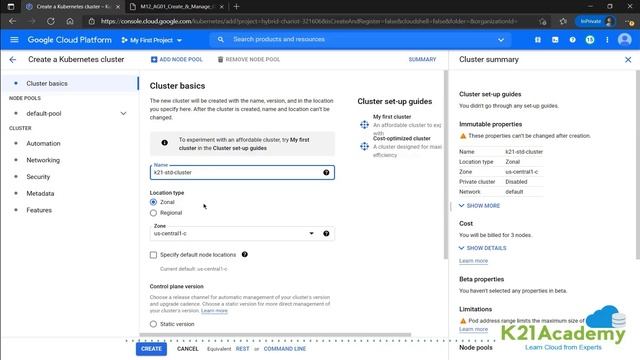Open Networking section in left menu

[x=43, y=160]
